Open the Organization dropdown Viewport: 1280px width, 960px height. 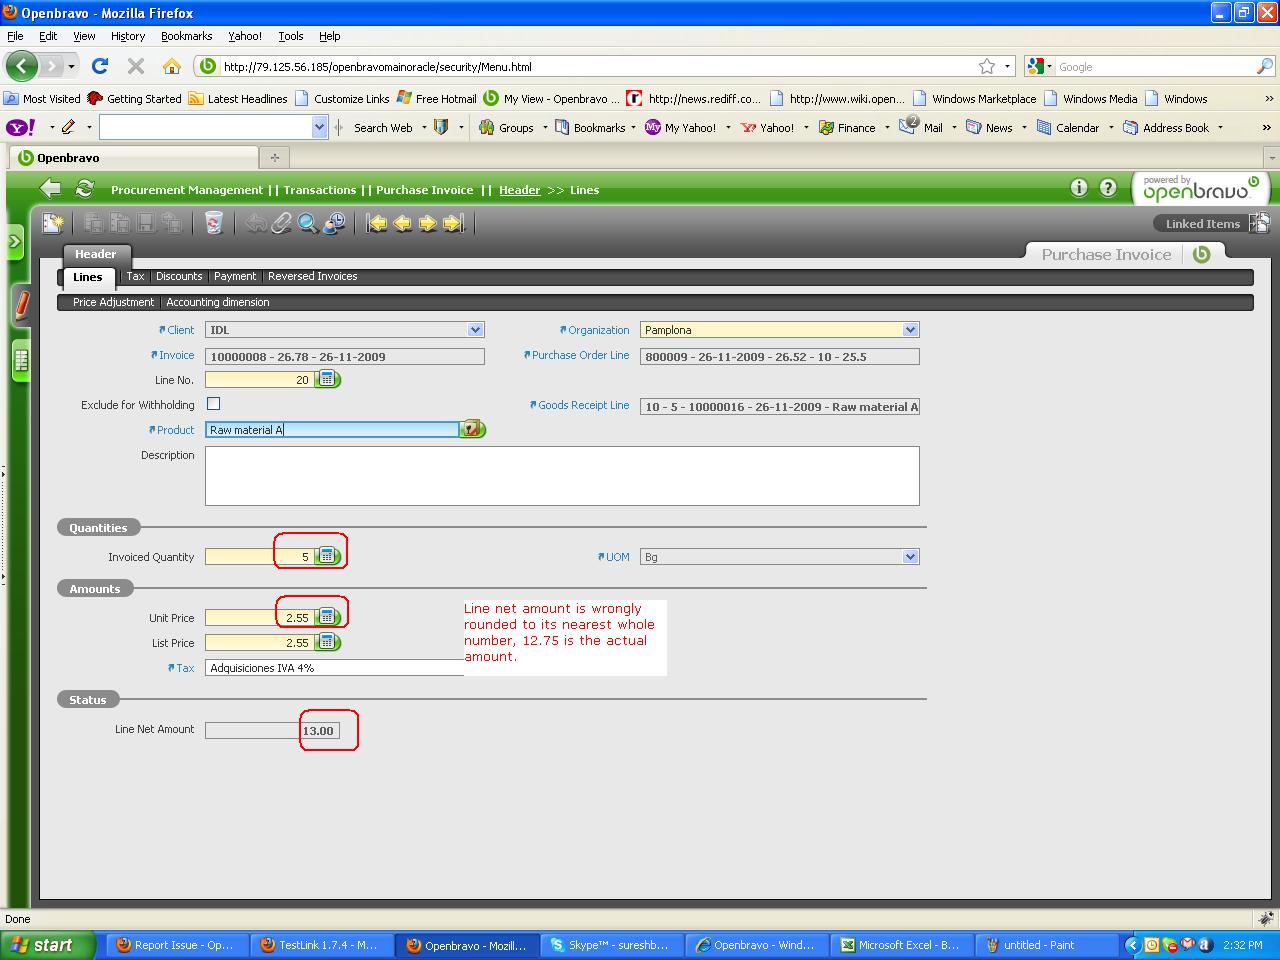[910, 330]
